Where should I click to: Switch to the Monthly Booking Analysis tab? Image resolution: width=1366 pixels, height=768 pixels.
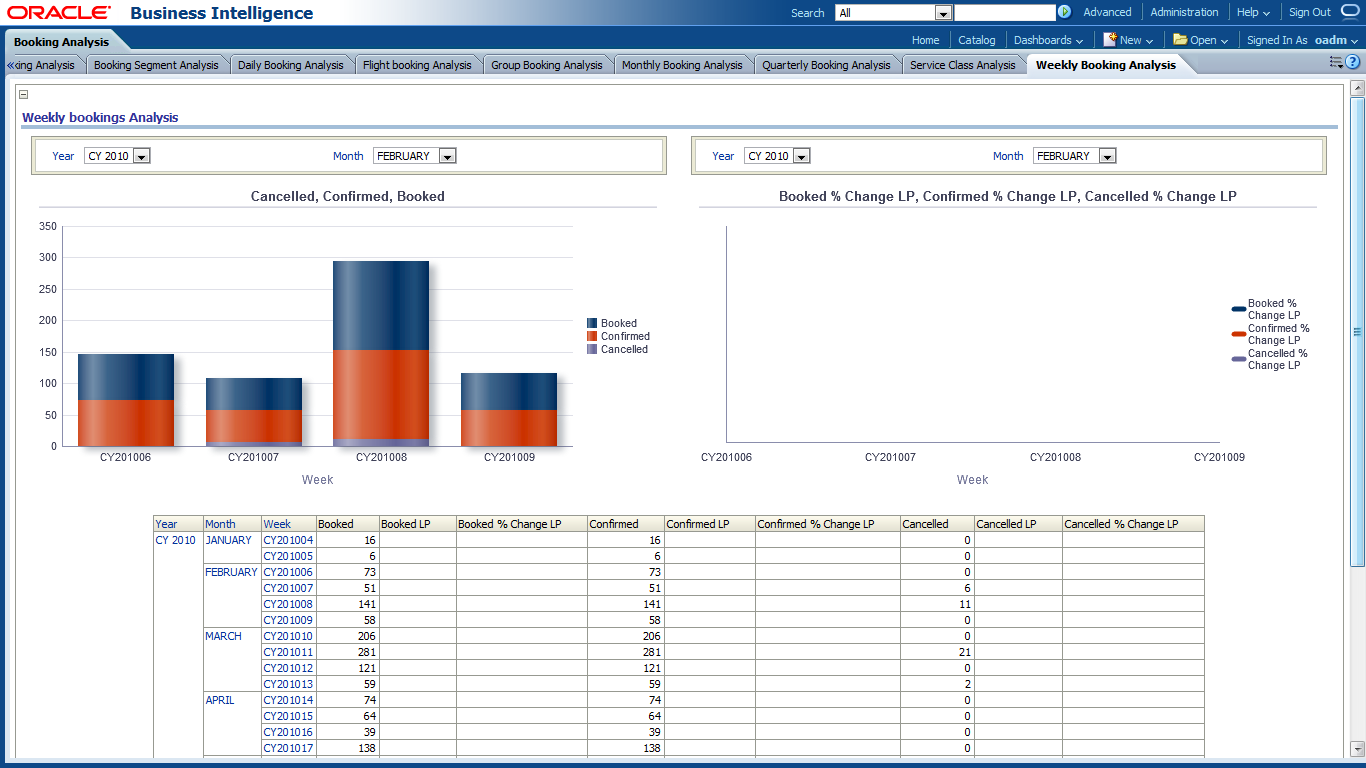click(x=682, y=65)
